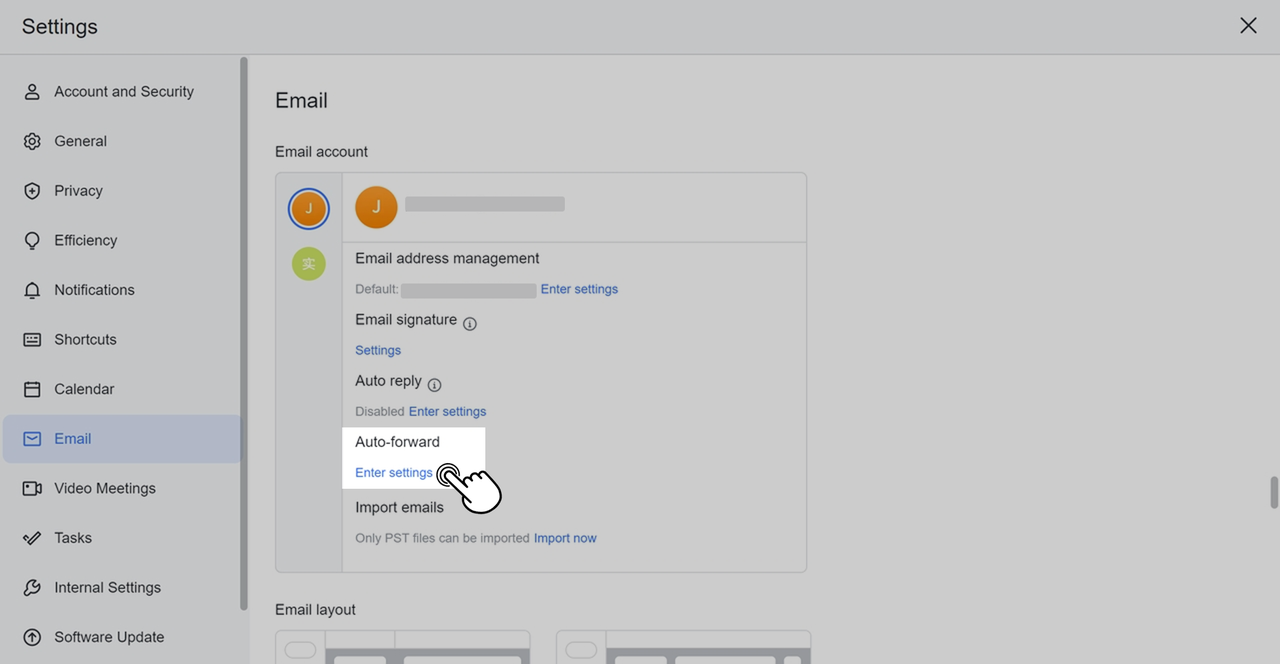This screenshot has height=664, width=1280.
Task: Click Enter settings for Auto-forward
Action: coord(393,472)
